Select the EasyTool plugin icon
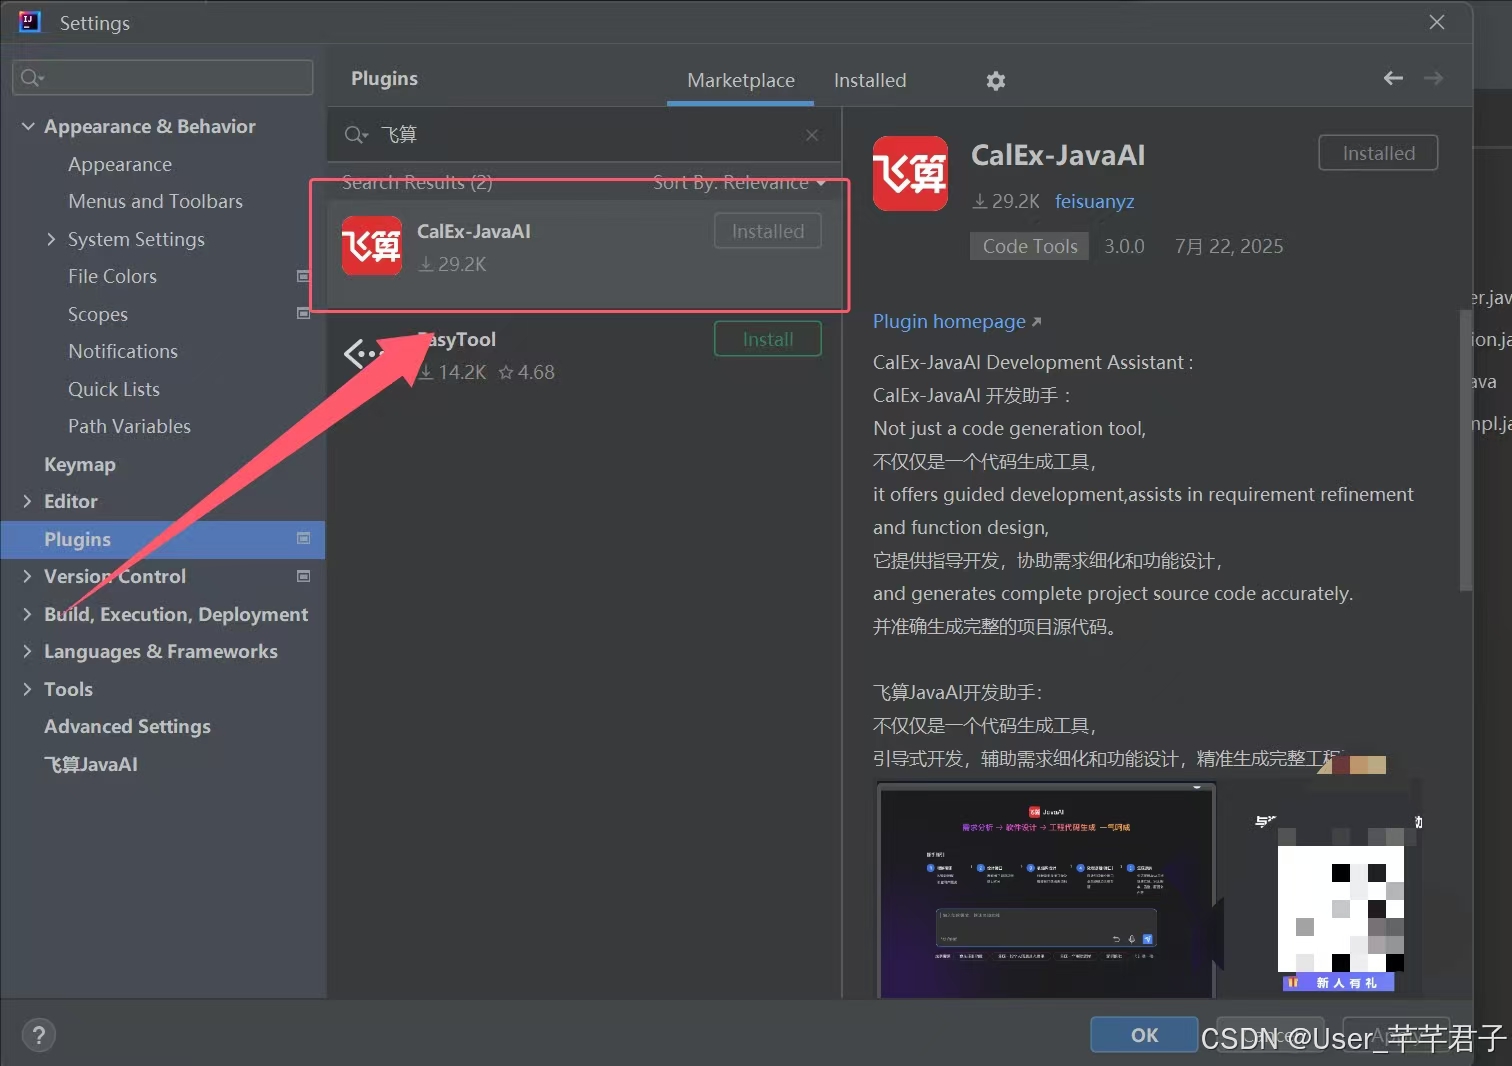1512x1066 pixels. tap(364, 353)
